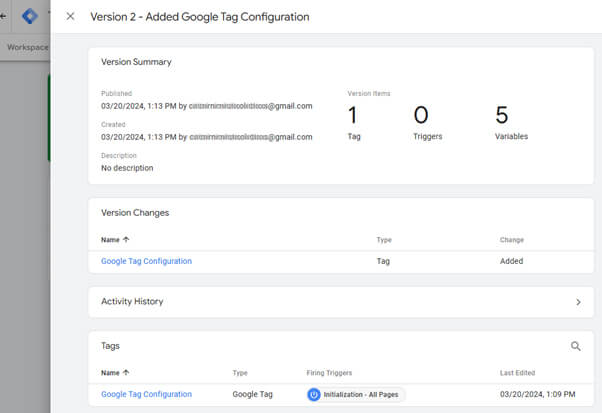Click the Change column header

(512, 240)
